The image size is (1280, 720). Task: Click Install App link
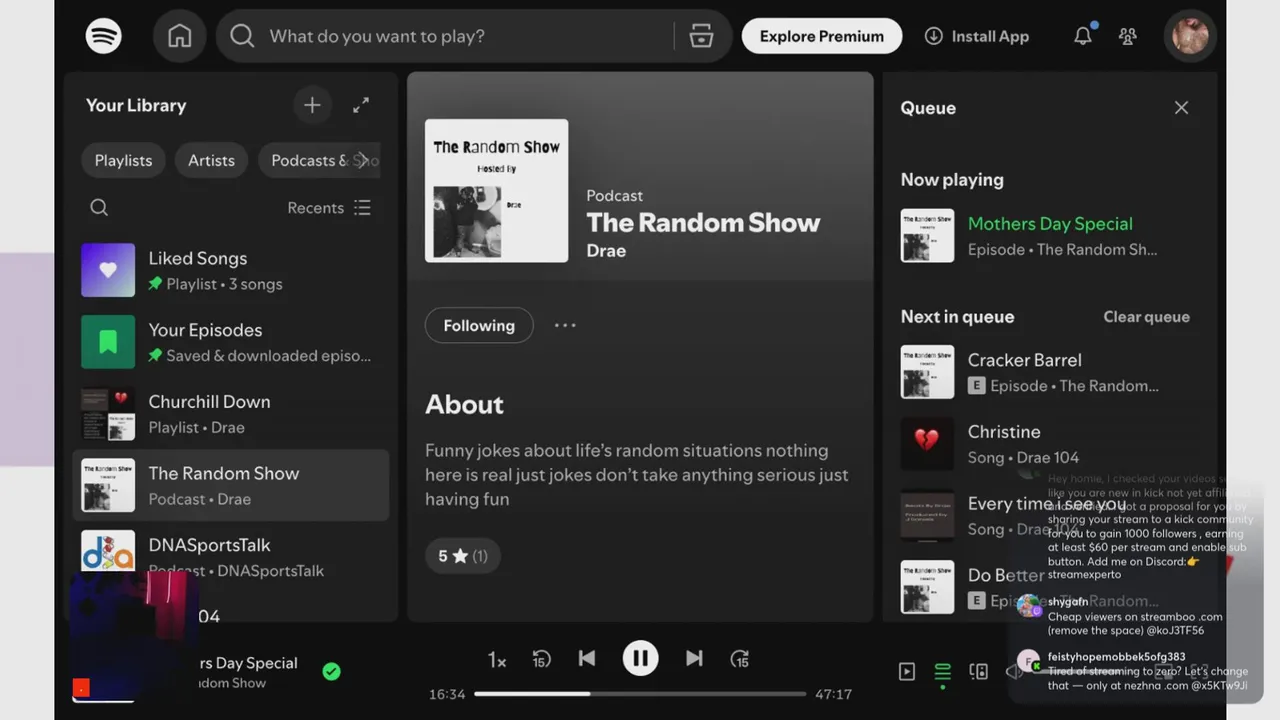pyautogui.click(x=976, y=36)
